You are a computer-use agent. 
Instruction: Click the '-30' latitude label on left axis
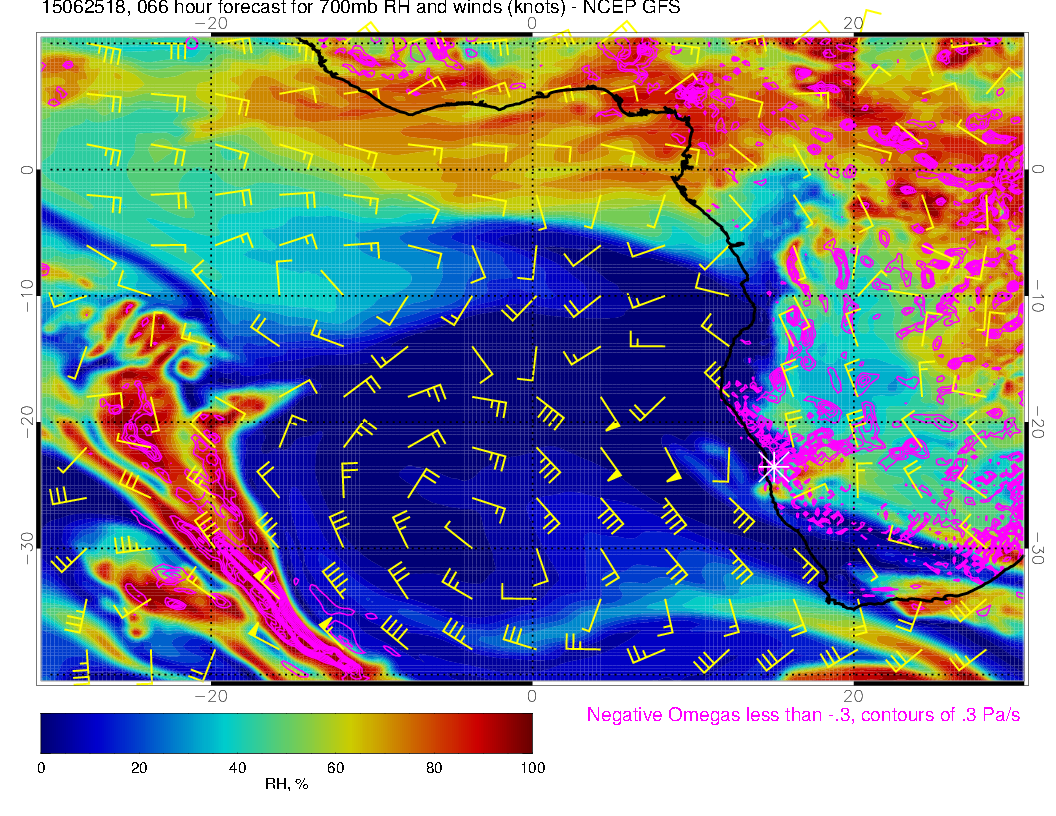point(26,548)
